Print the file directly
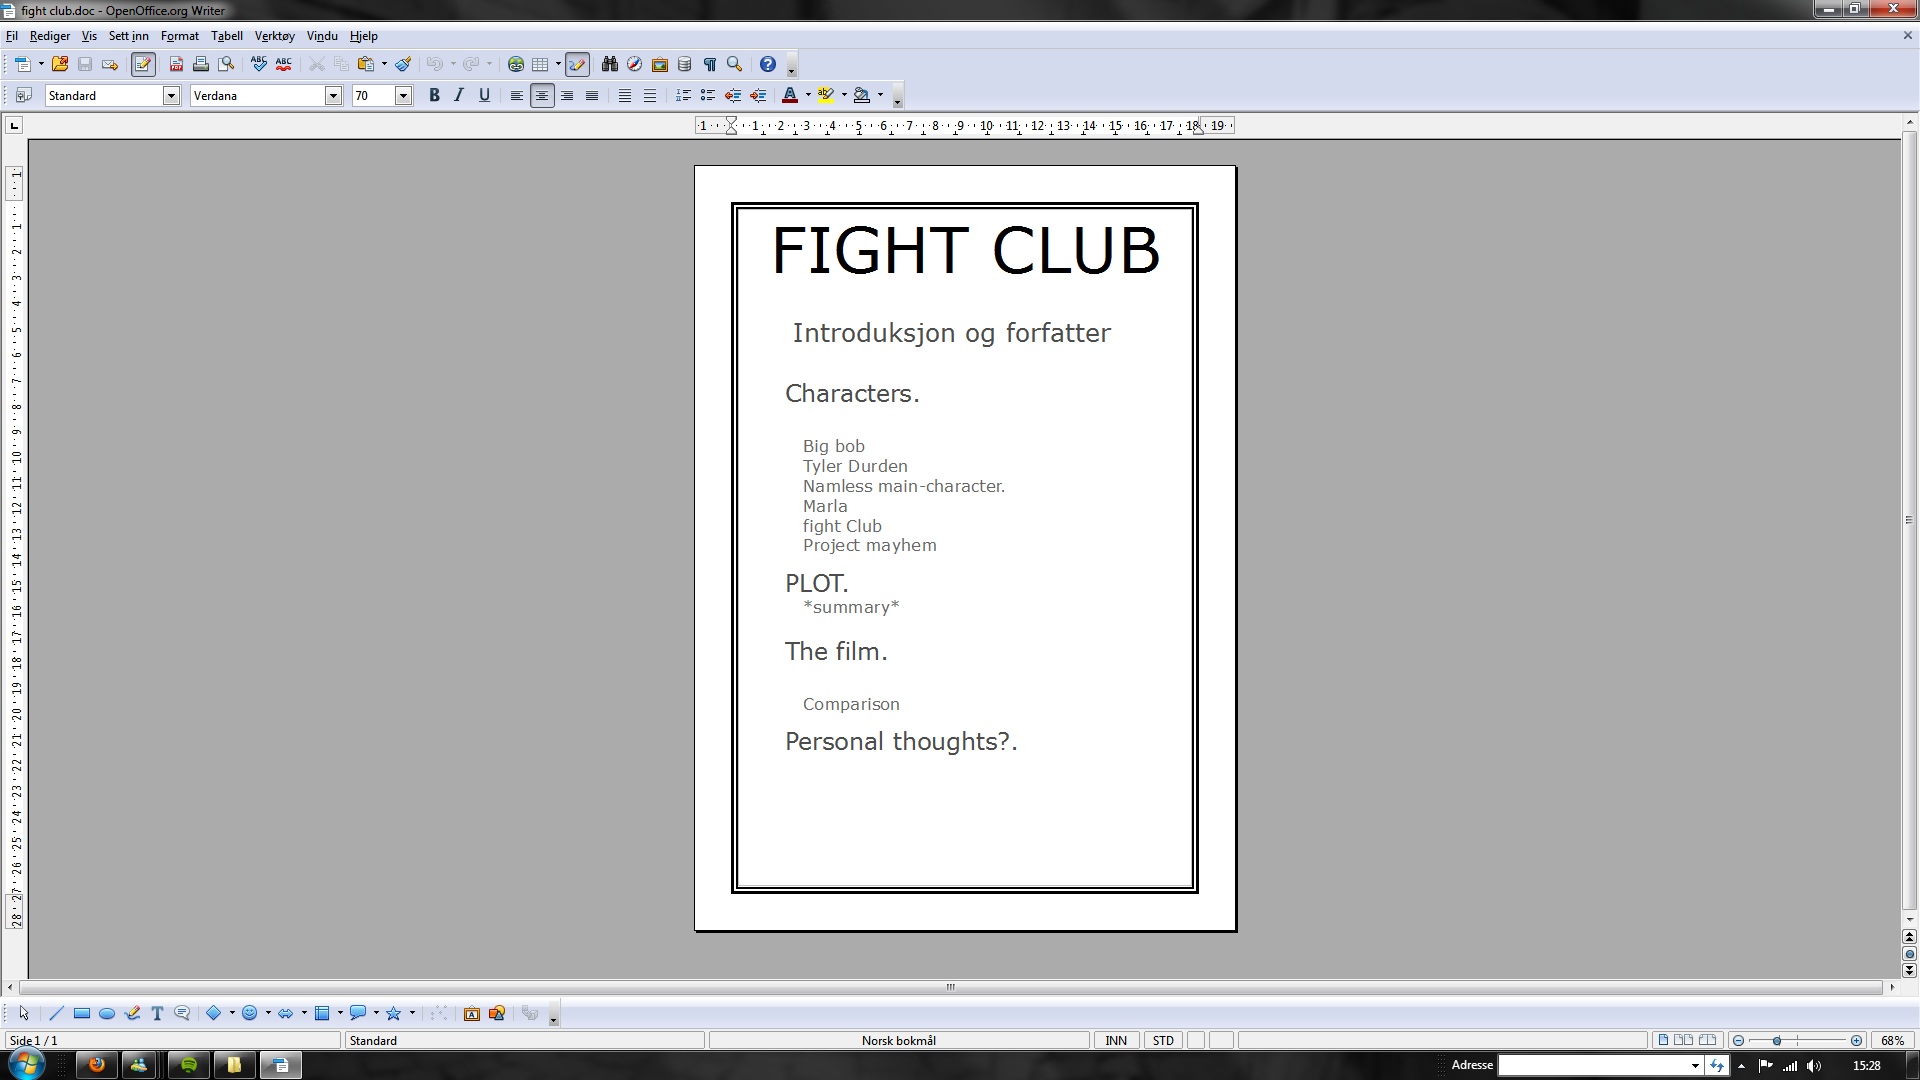The height and width of the screenshot is (1080, 1920). click(x=201, y=64)
